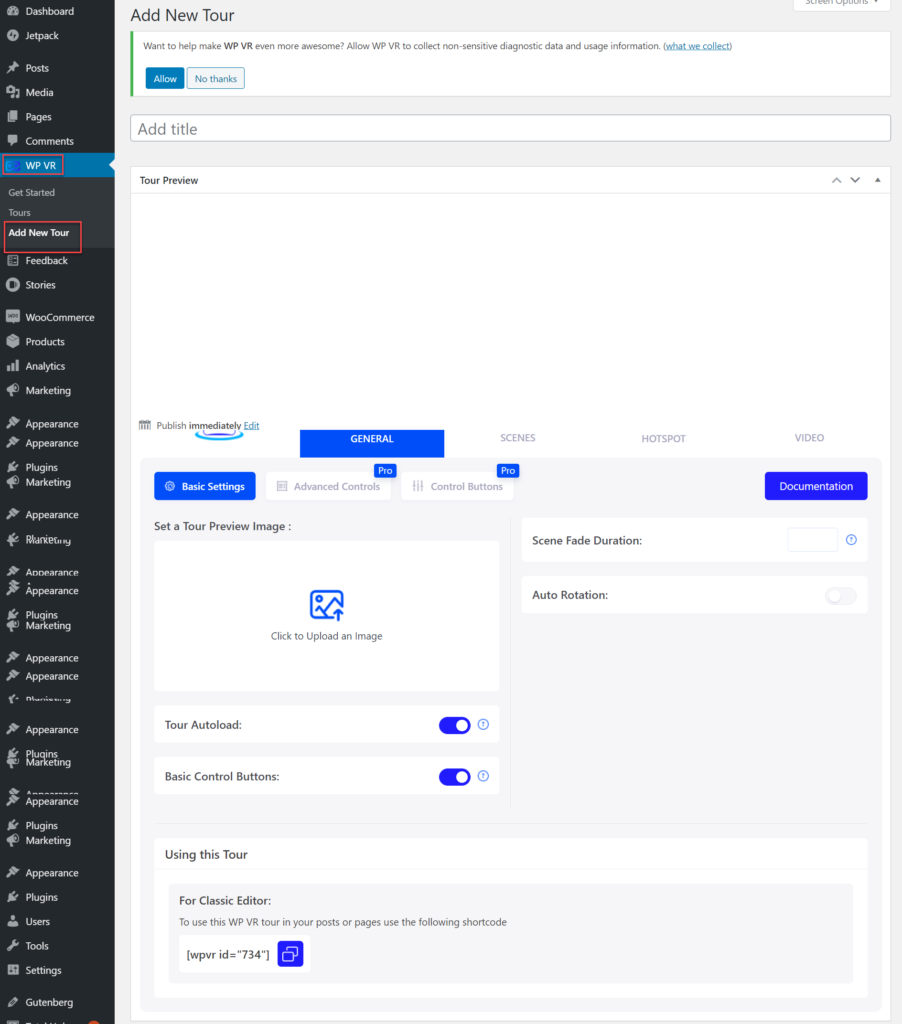
Task: Select the Control Buttons sub-tab
Action: coord(457,486)
